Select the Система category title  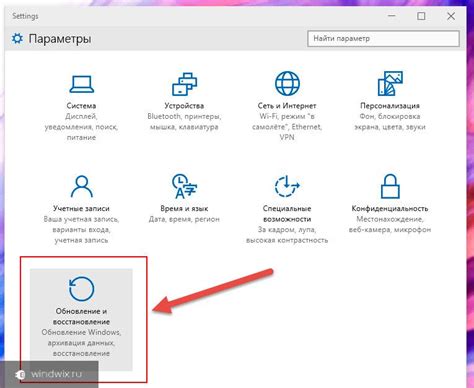coord(81,106)
